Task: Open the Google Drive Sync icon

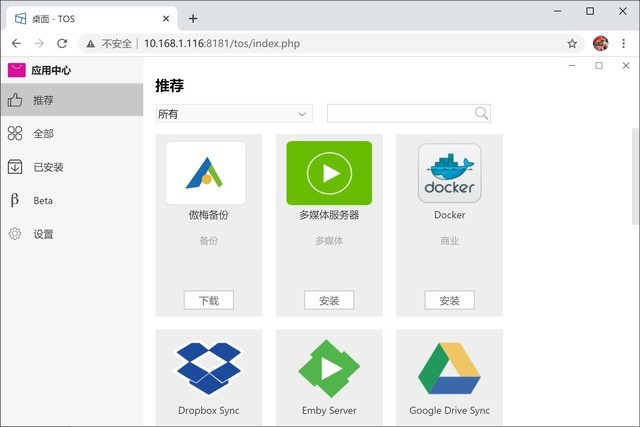Action: click(x=449, y=369)
